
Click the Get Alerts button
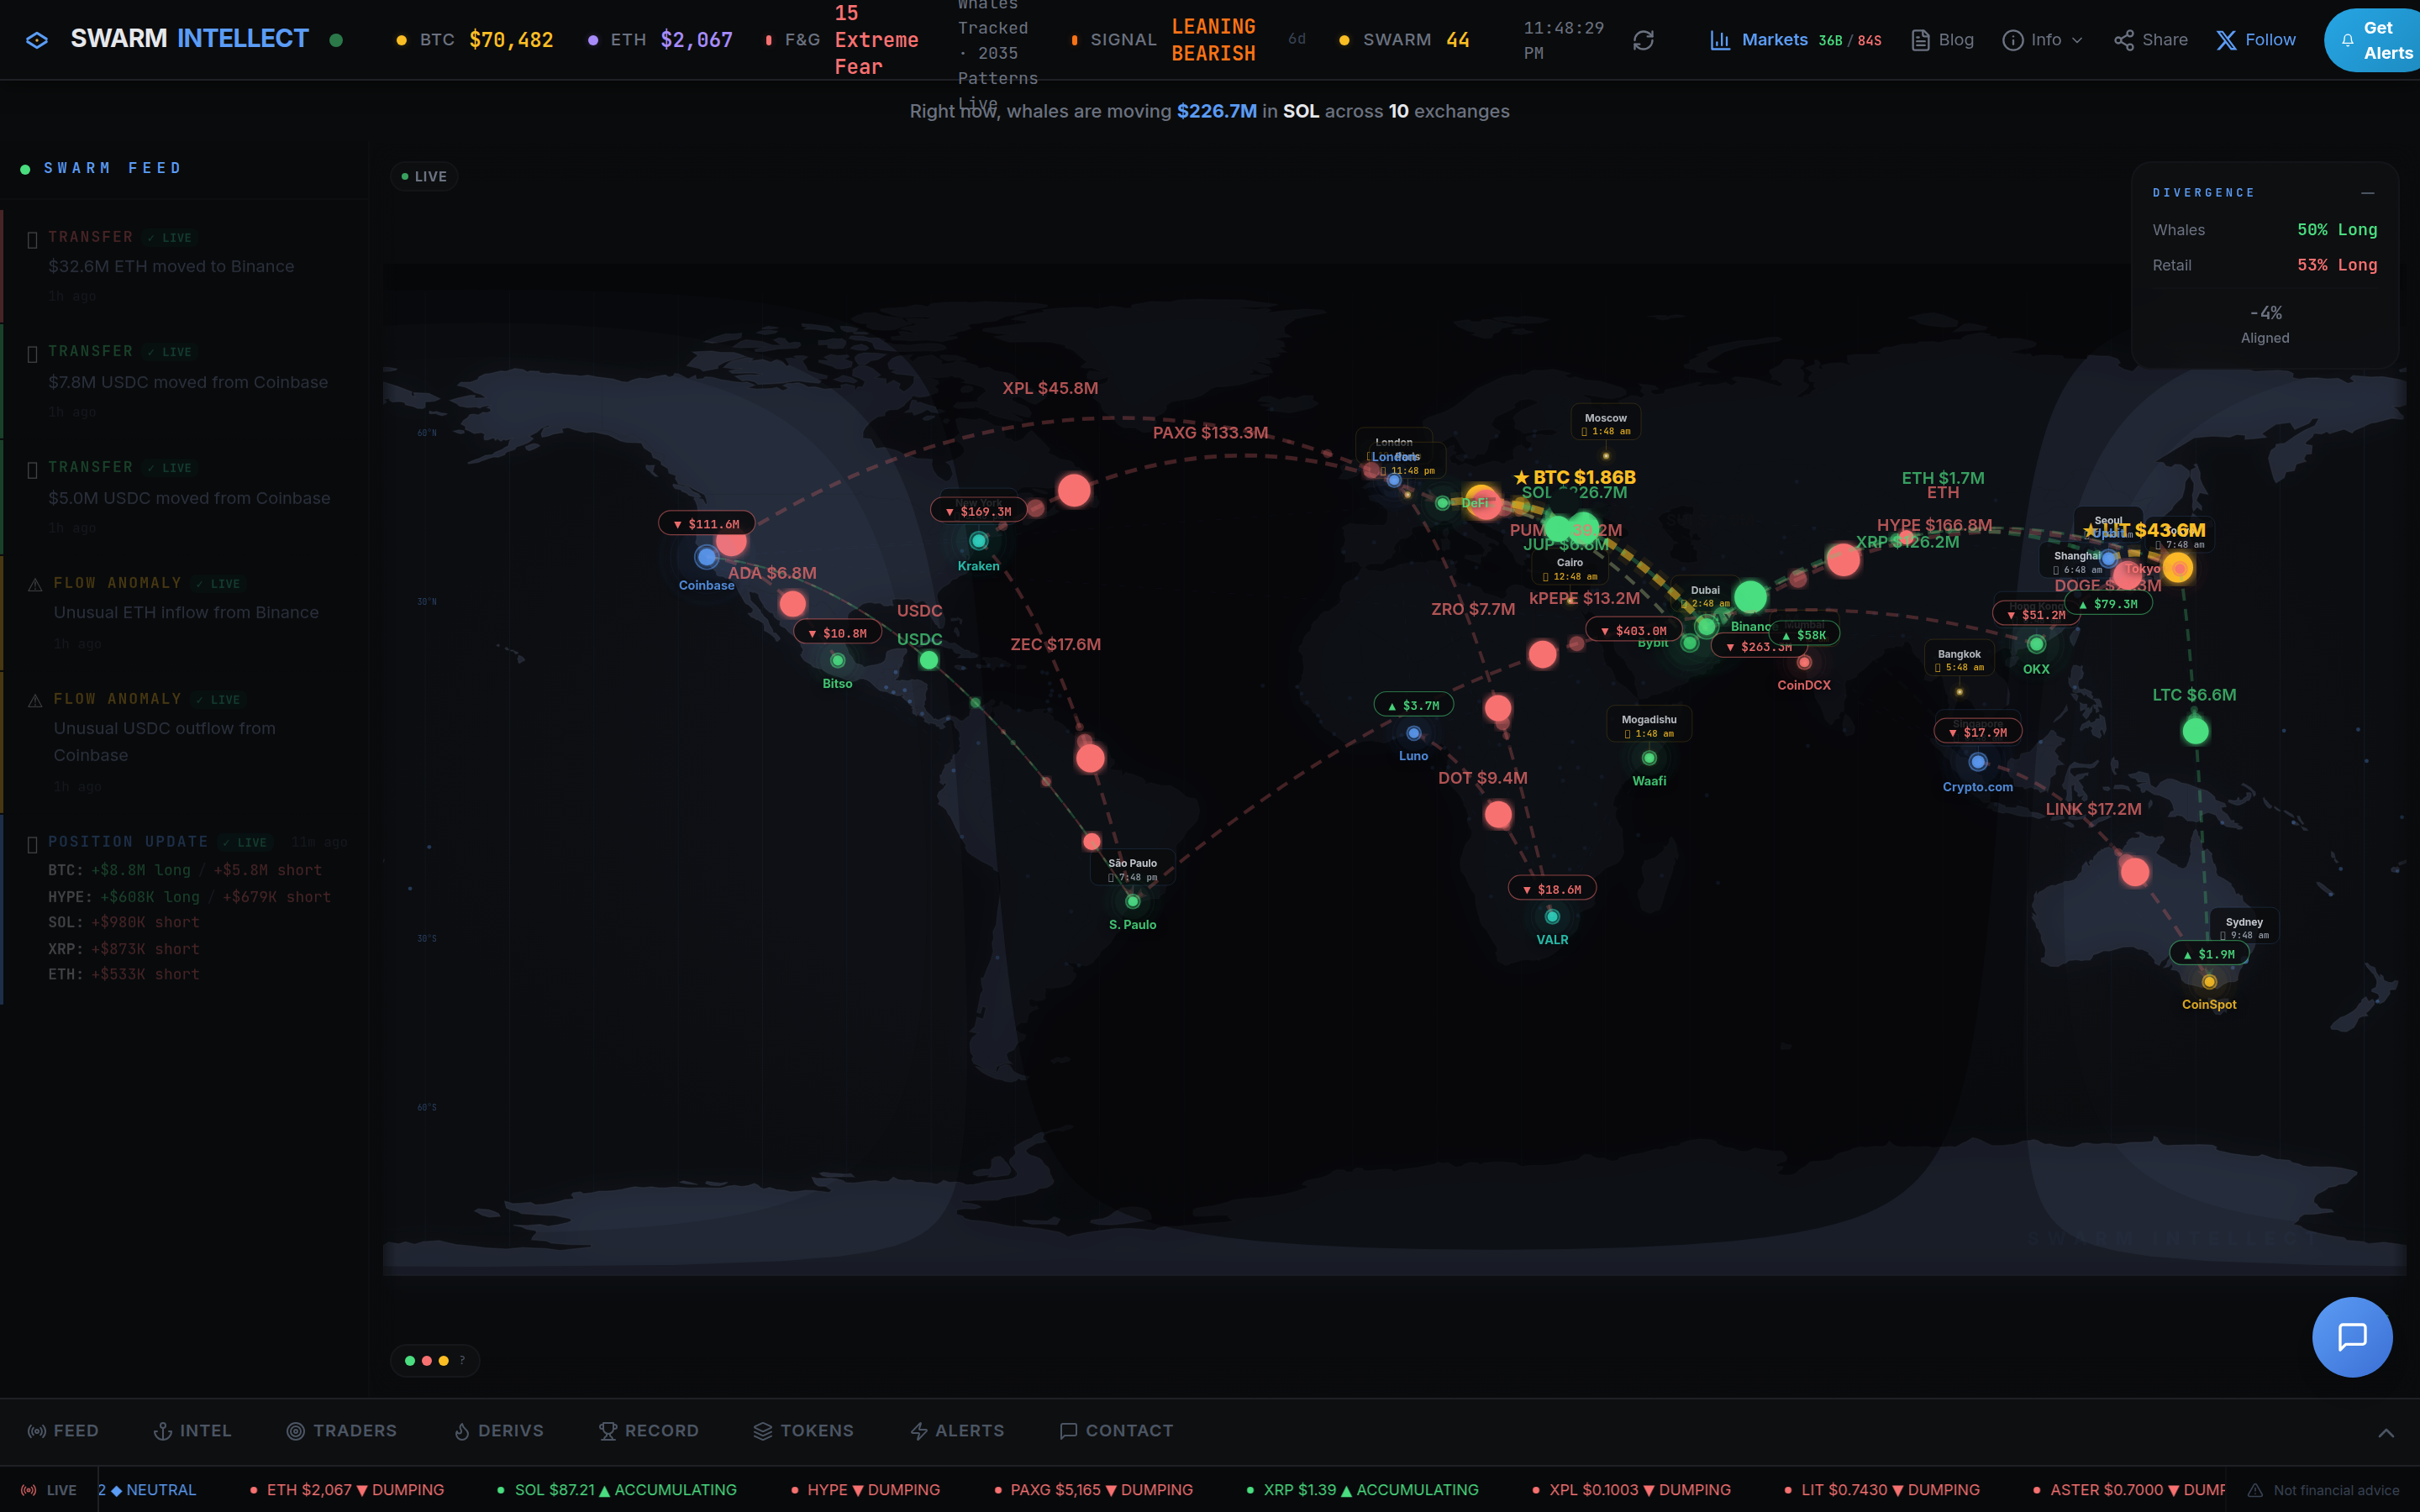click(2375, 40)
